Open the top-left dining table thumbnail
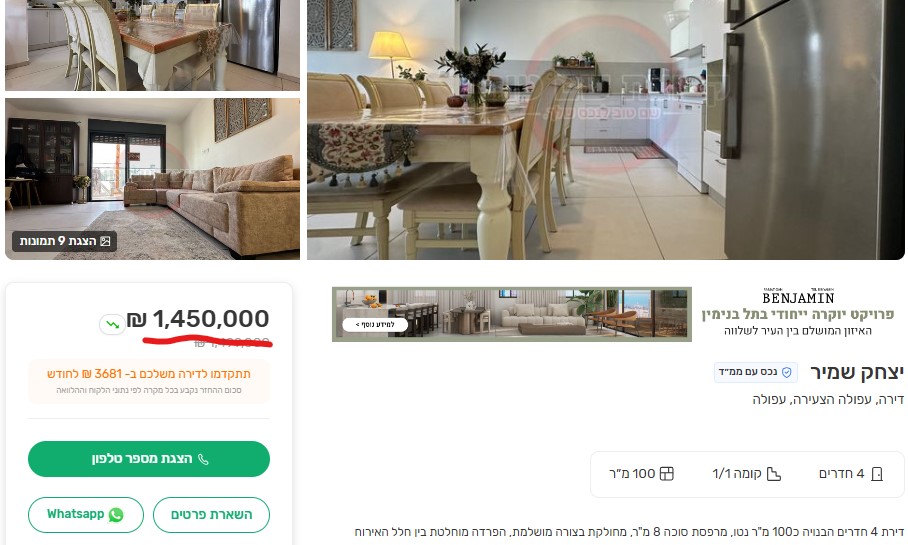 (152, 45)
